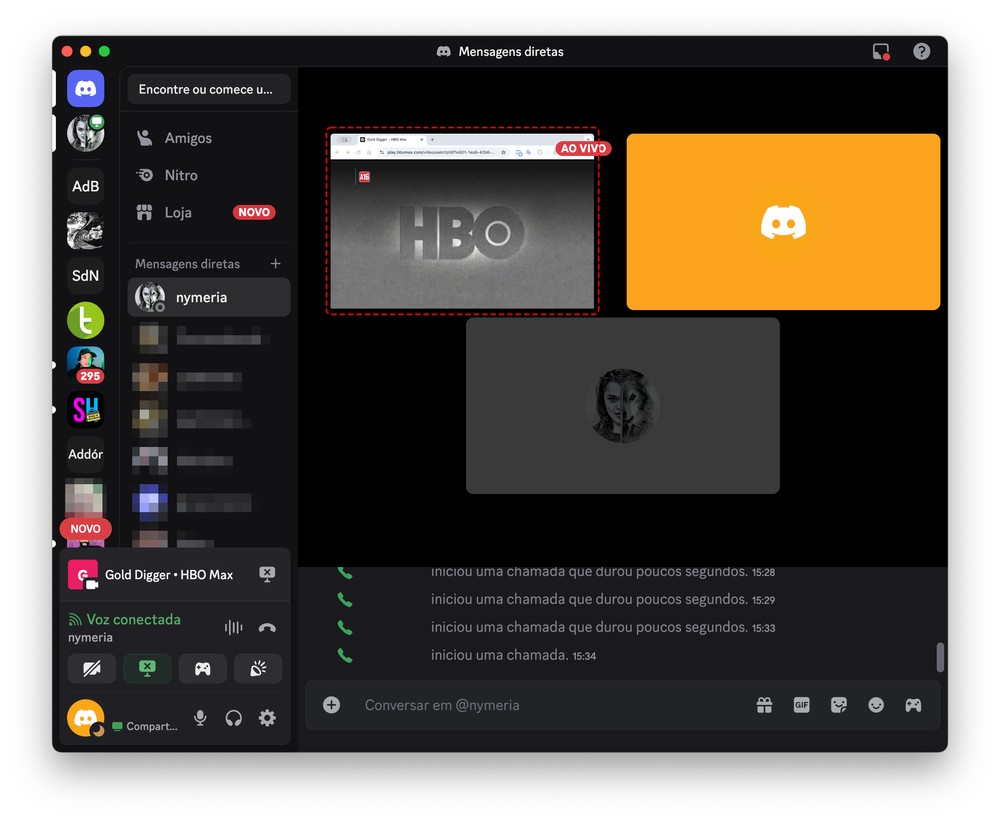Open user settings gear
The image size is (1000, 821).
tap(267, 718)
